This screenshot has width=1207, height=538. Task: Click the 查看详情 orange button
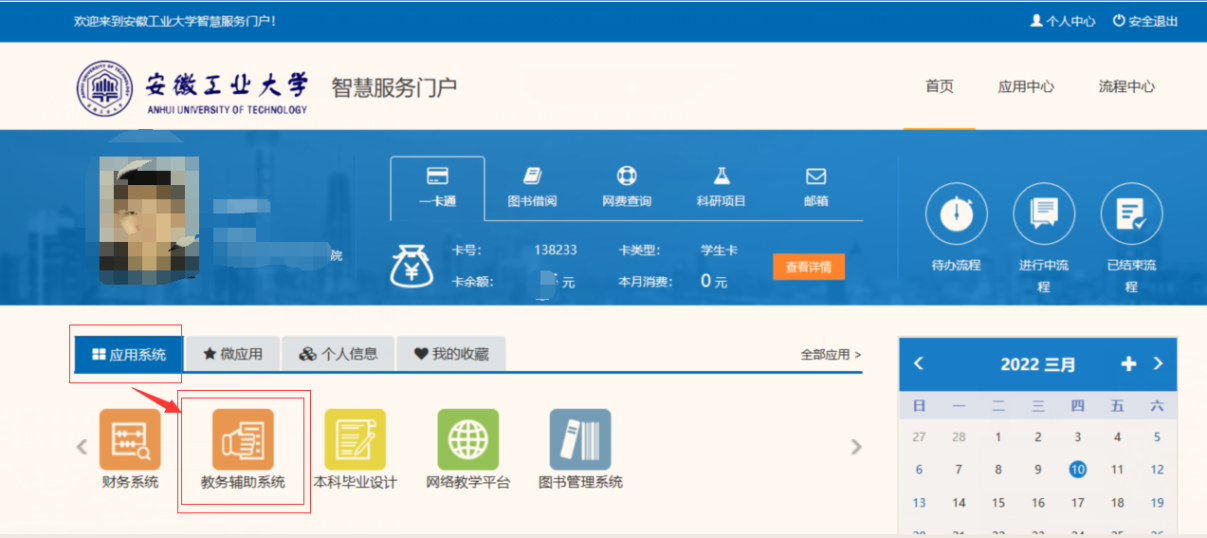point(808,267)
